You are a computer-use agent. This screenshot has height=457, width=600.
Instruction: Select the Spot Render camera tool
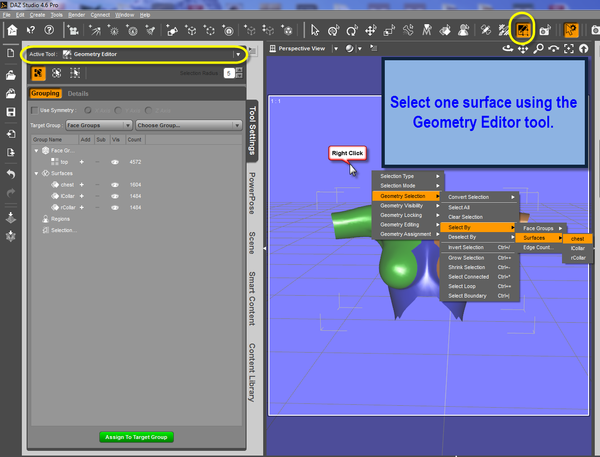click(x=545, y=30)
